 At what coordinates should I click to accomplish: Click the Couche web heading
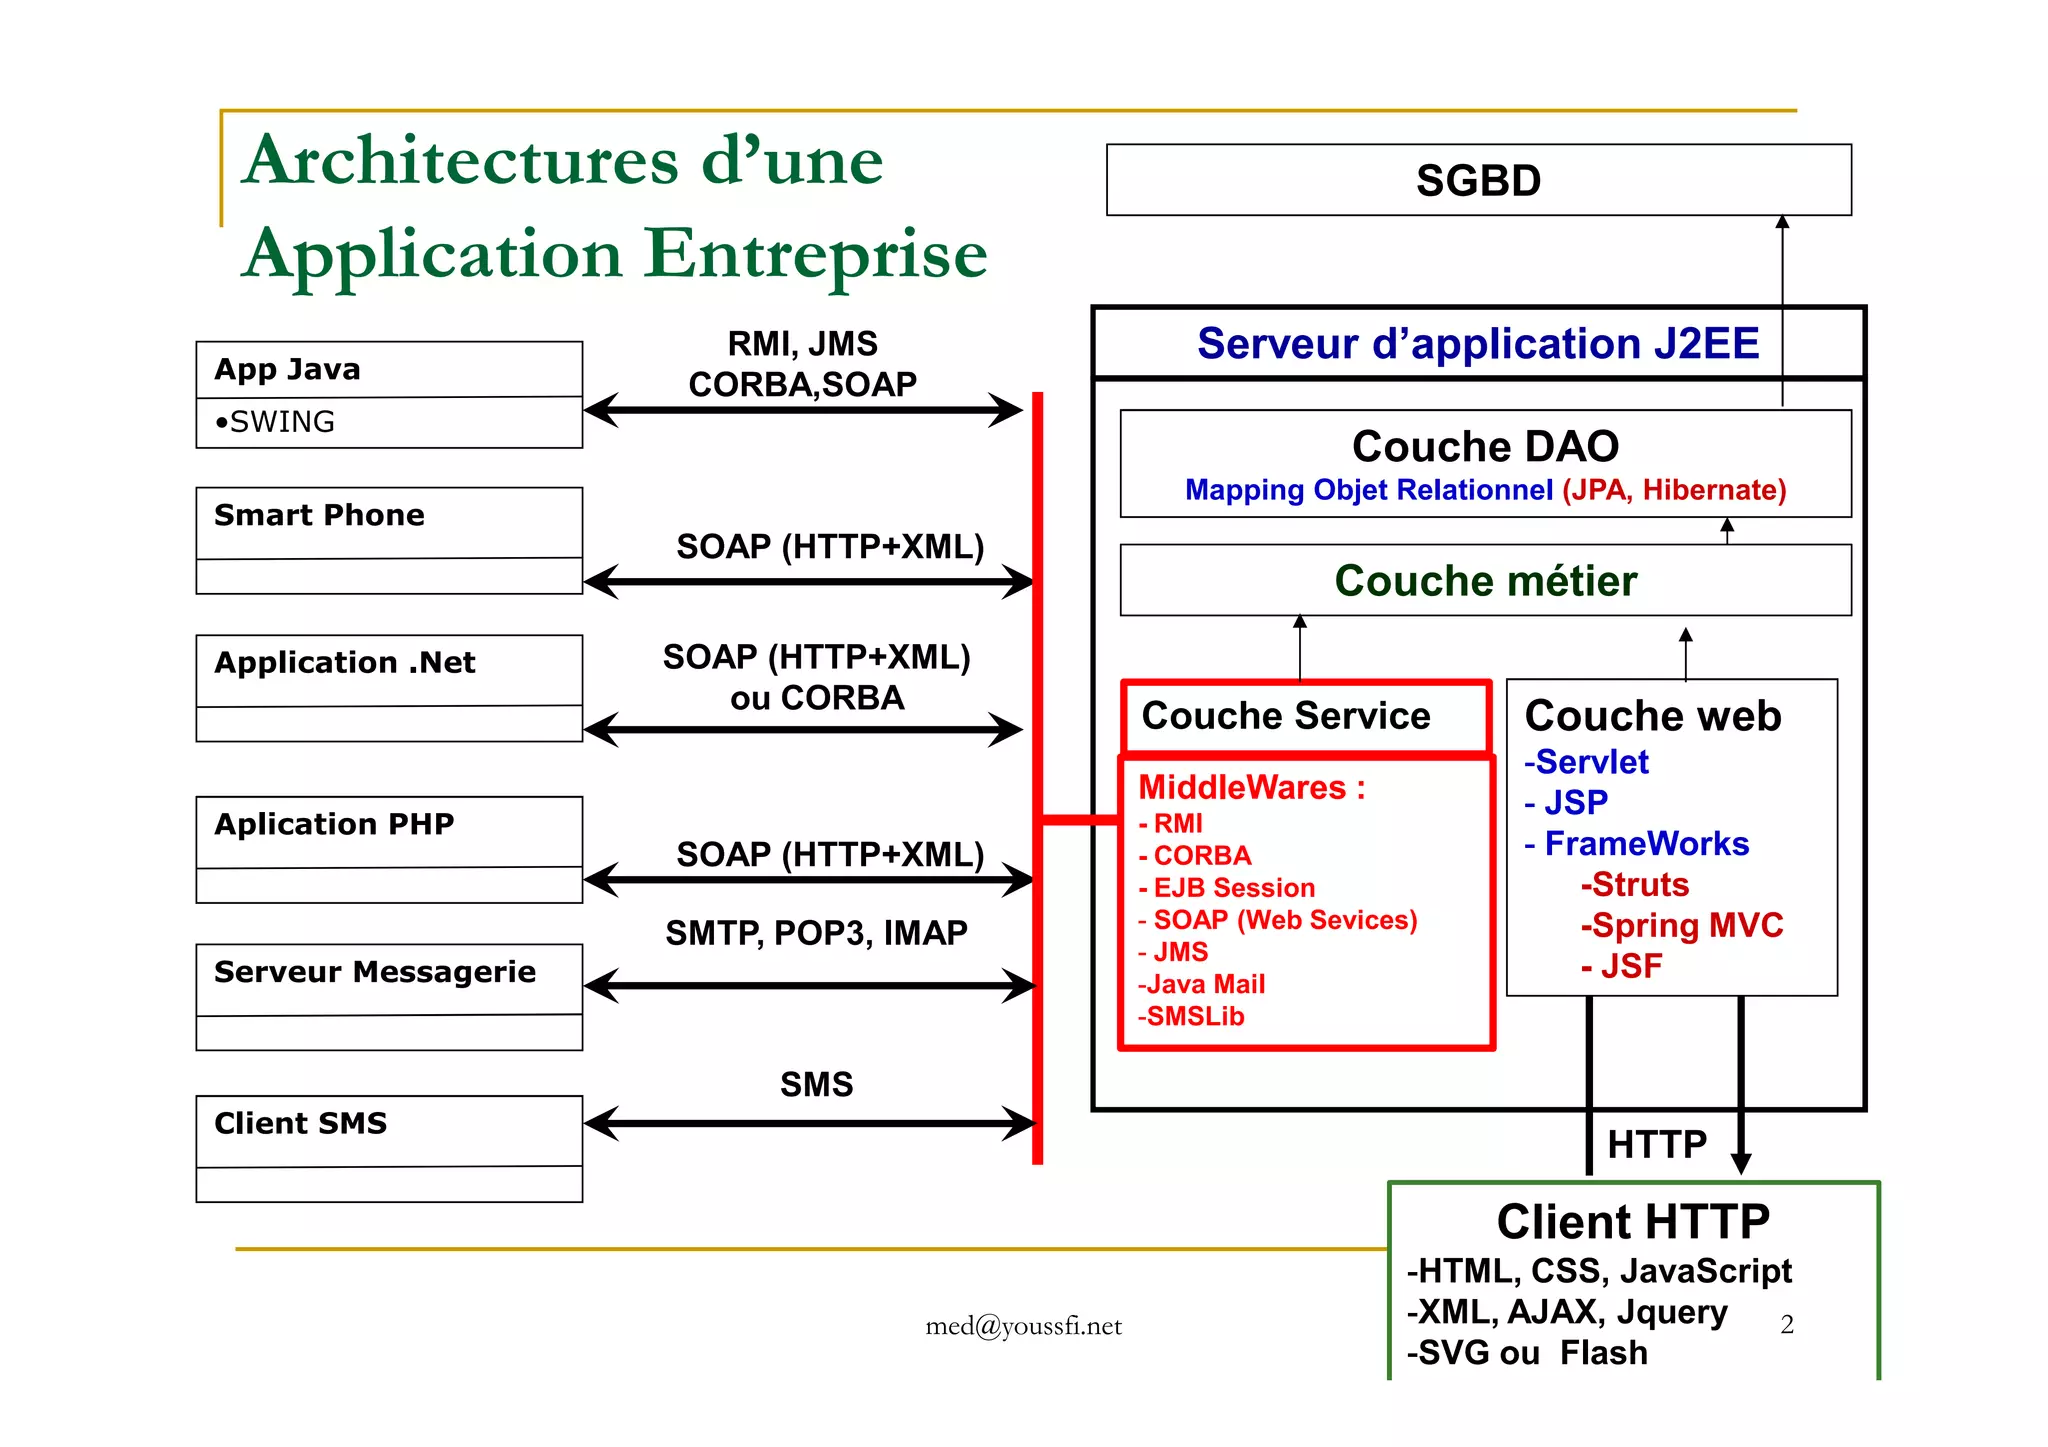[1652, 716]
